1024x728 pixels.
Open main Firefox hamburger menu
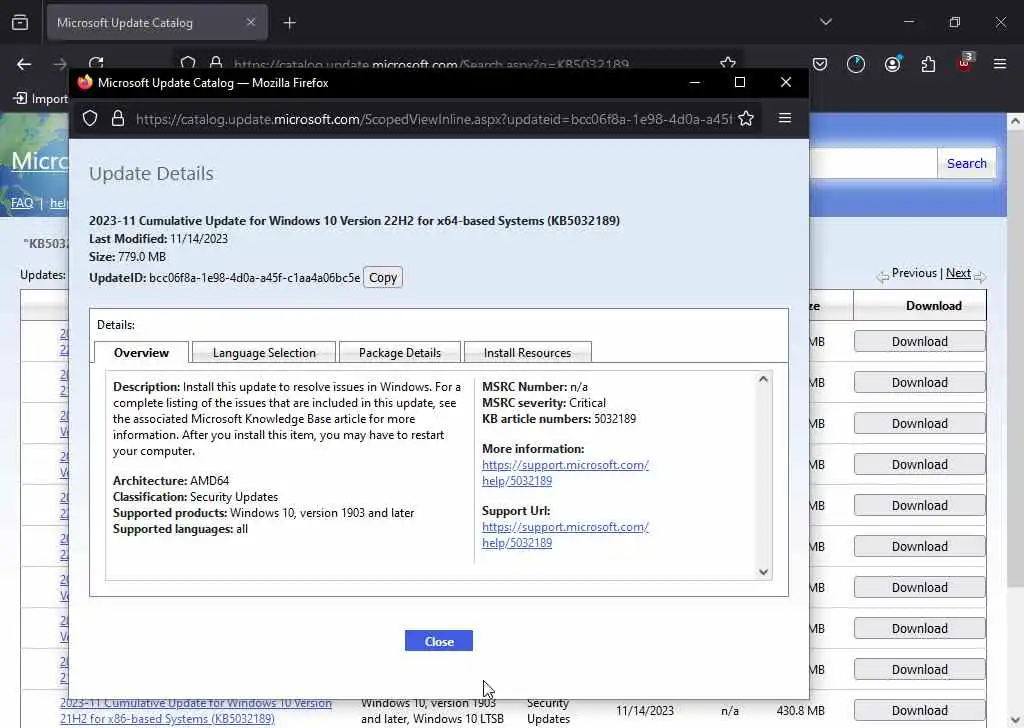coord(999,64)
